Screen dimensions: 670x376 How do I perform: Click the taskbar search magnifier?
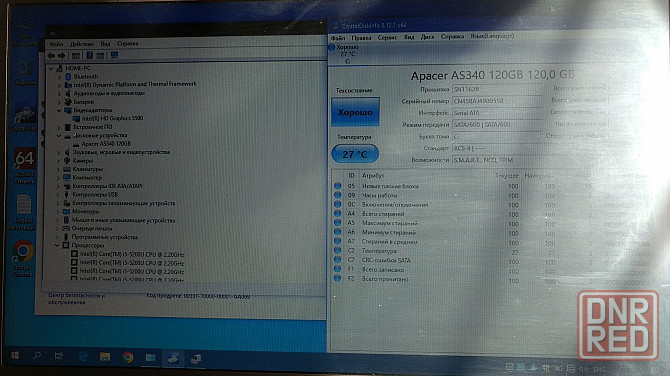(37, 355)
